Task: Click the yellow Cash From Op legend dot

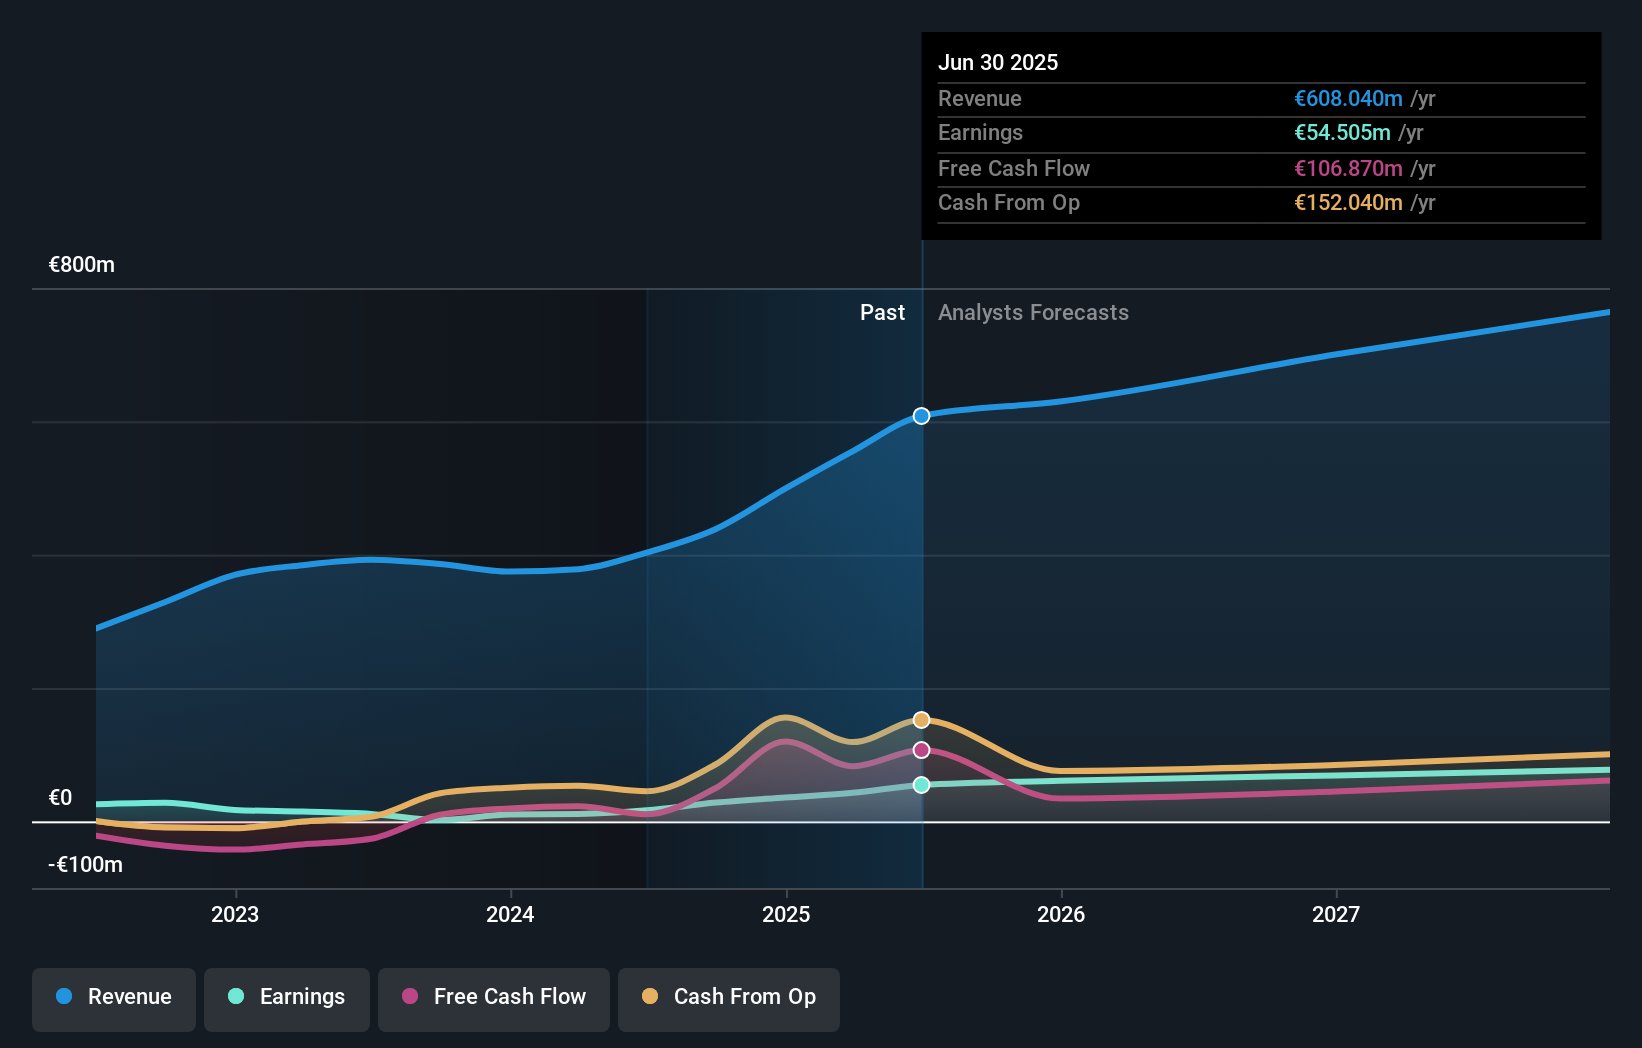Action: pyautogui.click(x=651, y=997)
